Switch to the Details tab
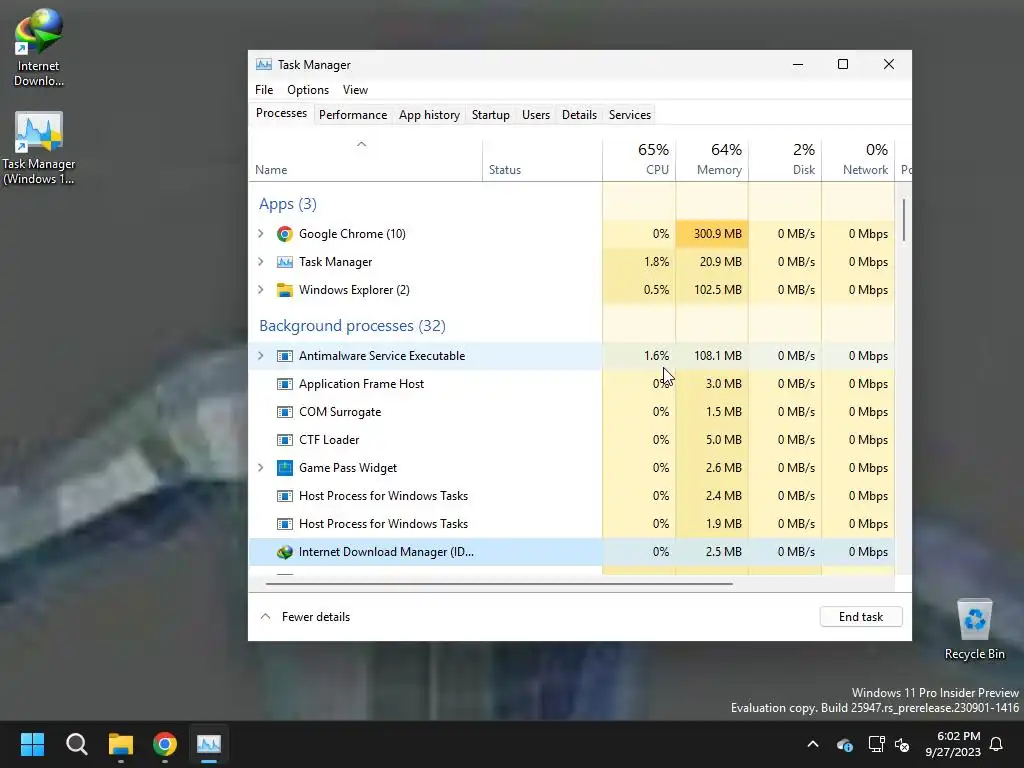The image size is (1024, 768). 579,115
